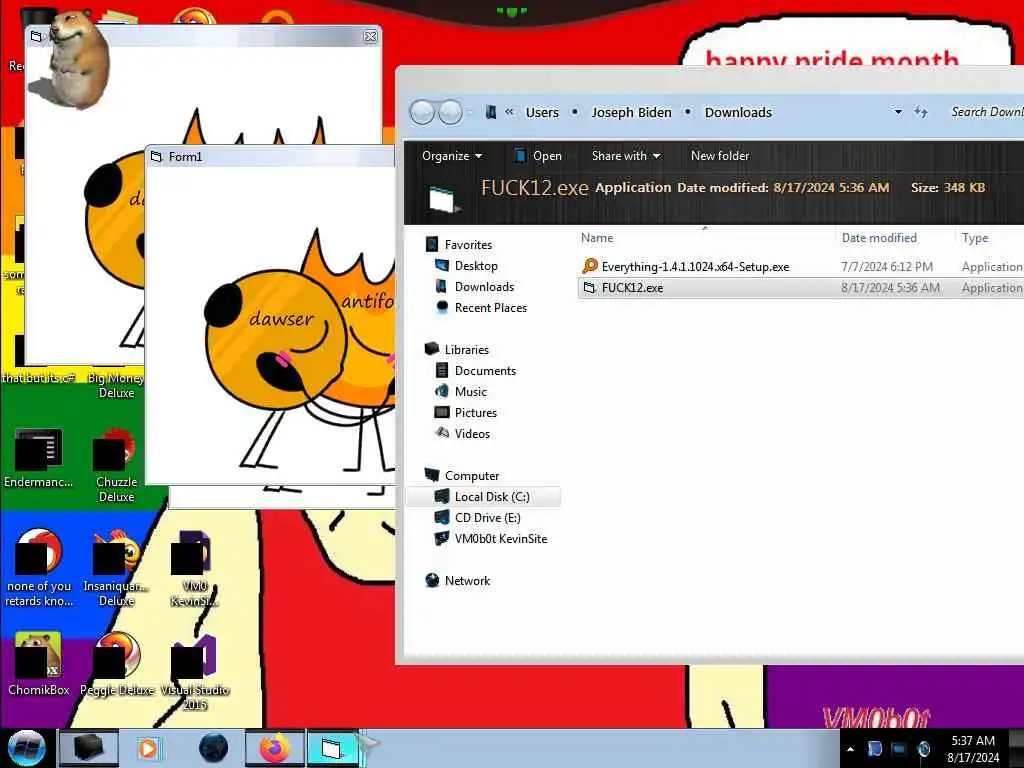The height and width of the screenshot is (768, 1024).
Task: Click the Windows Start orb
Action: coord(26,748)
